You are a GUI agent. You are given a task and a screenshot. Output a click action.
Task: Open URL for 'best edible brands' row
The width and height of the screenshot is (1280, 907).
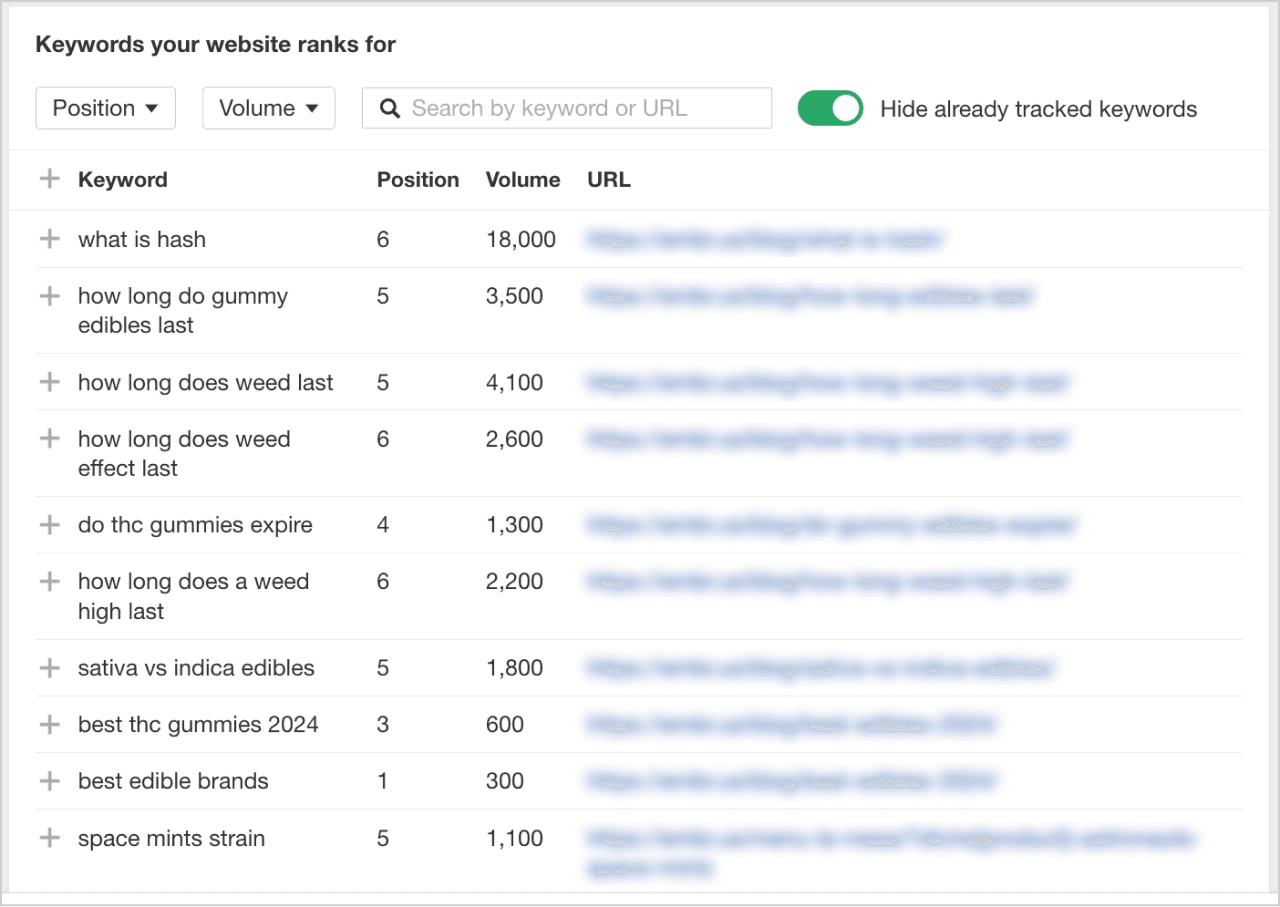pos(790,781)
